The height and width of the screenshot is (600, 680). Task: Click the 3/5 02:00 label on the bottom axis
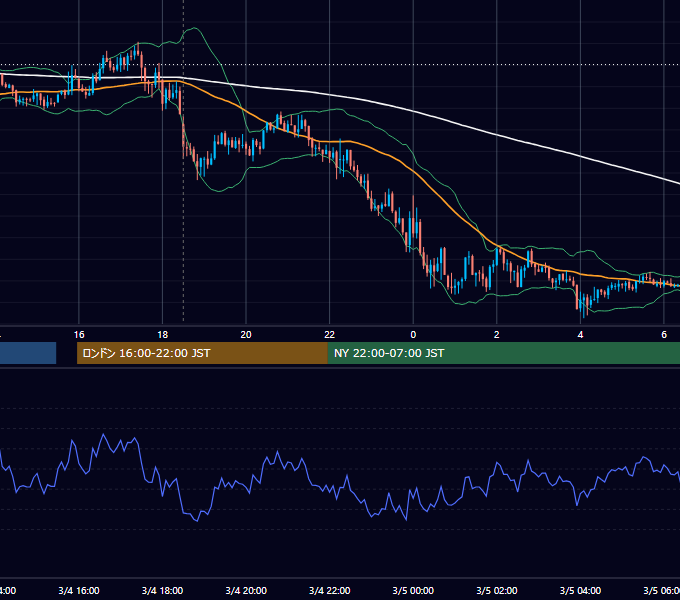497,590
